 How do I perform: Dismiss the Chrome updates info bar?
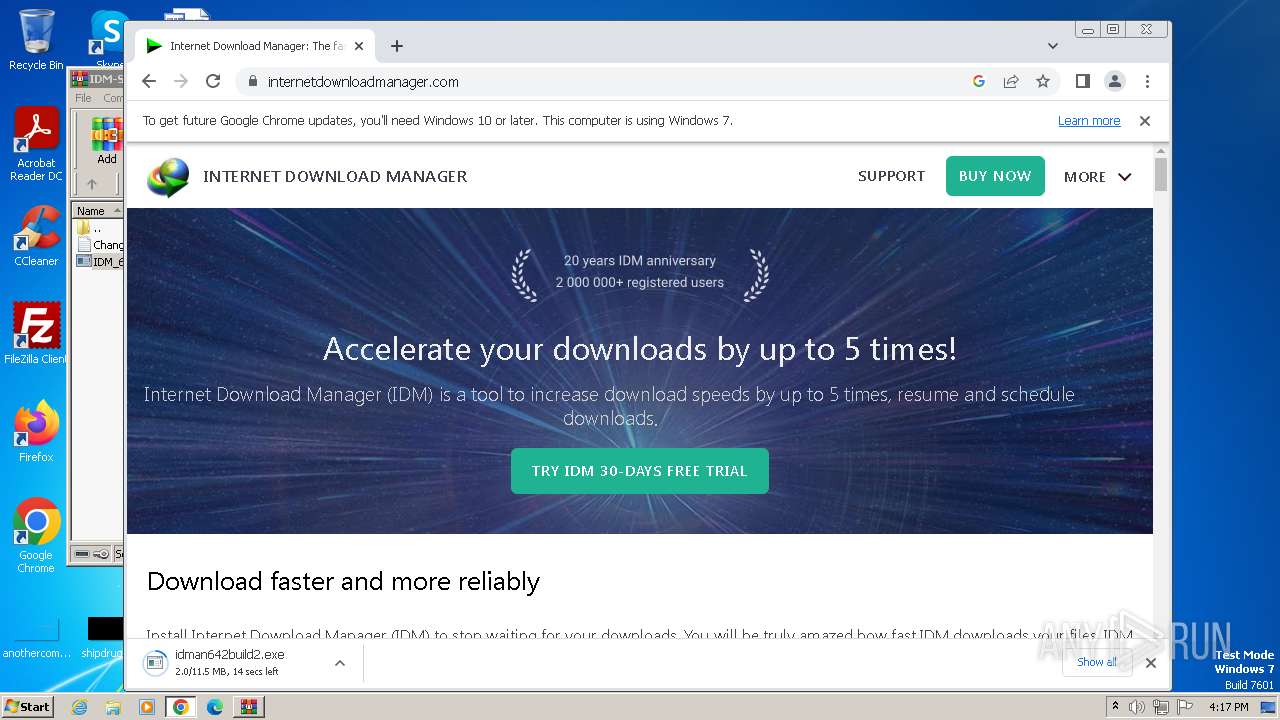coord(1145,121)
